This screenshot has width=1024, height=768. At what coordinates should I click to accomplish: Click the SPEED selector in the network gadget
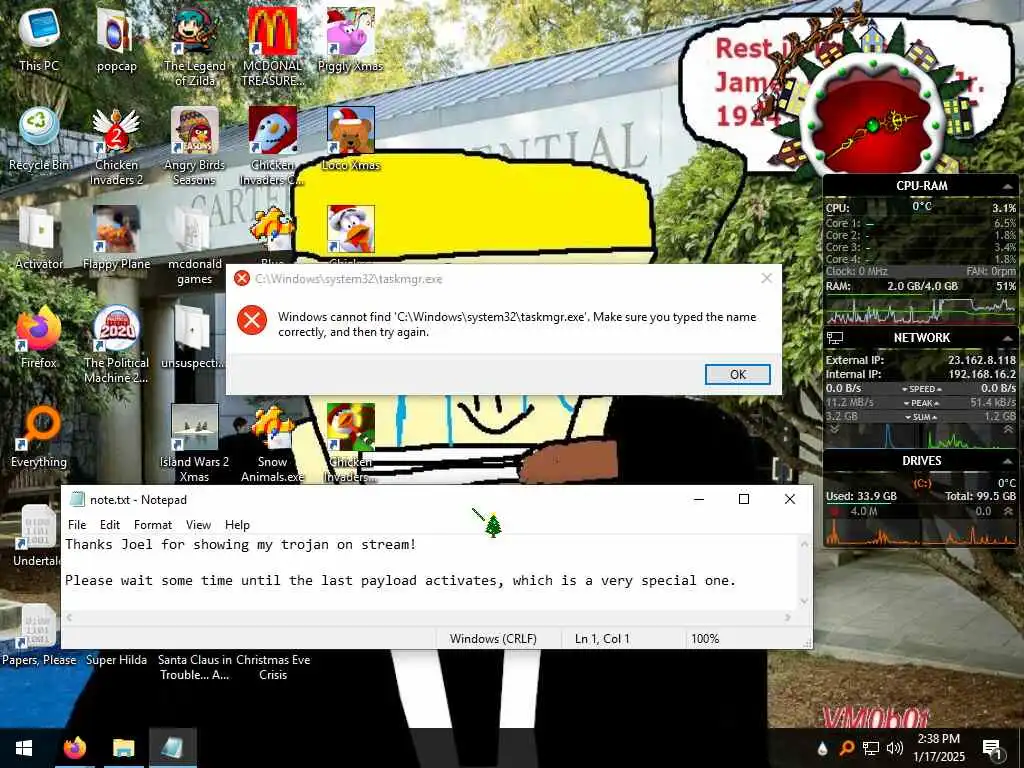(x=921, y=389)
